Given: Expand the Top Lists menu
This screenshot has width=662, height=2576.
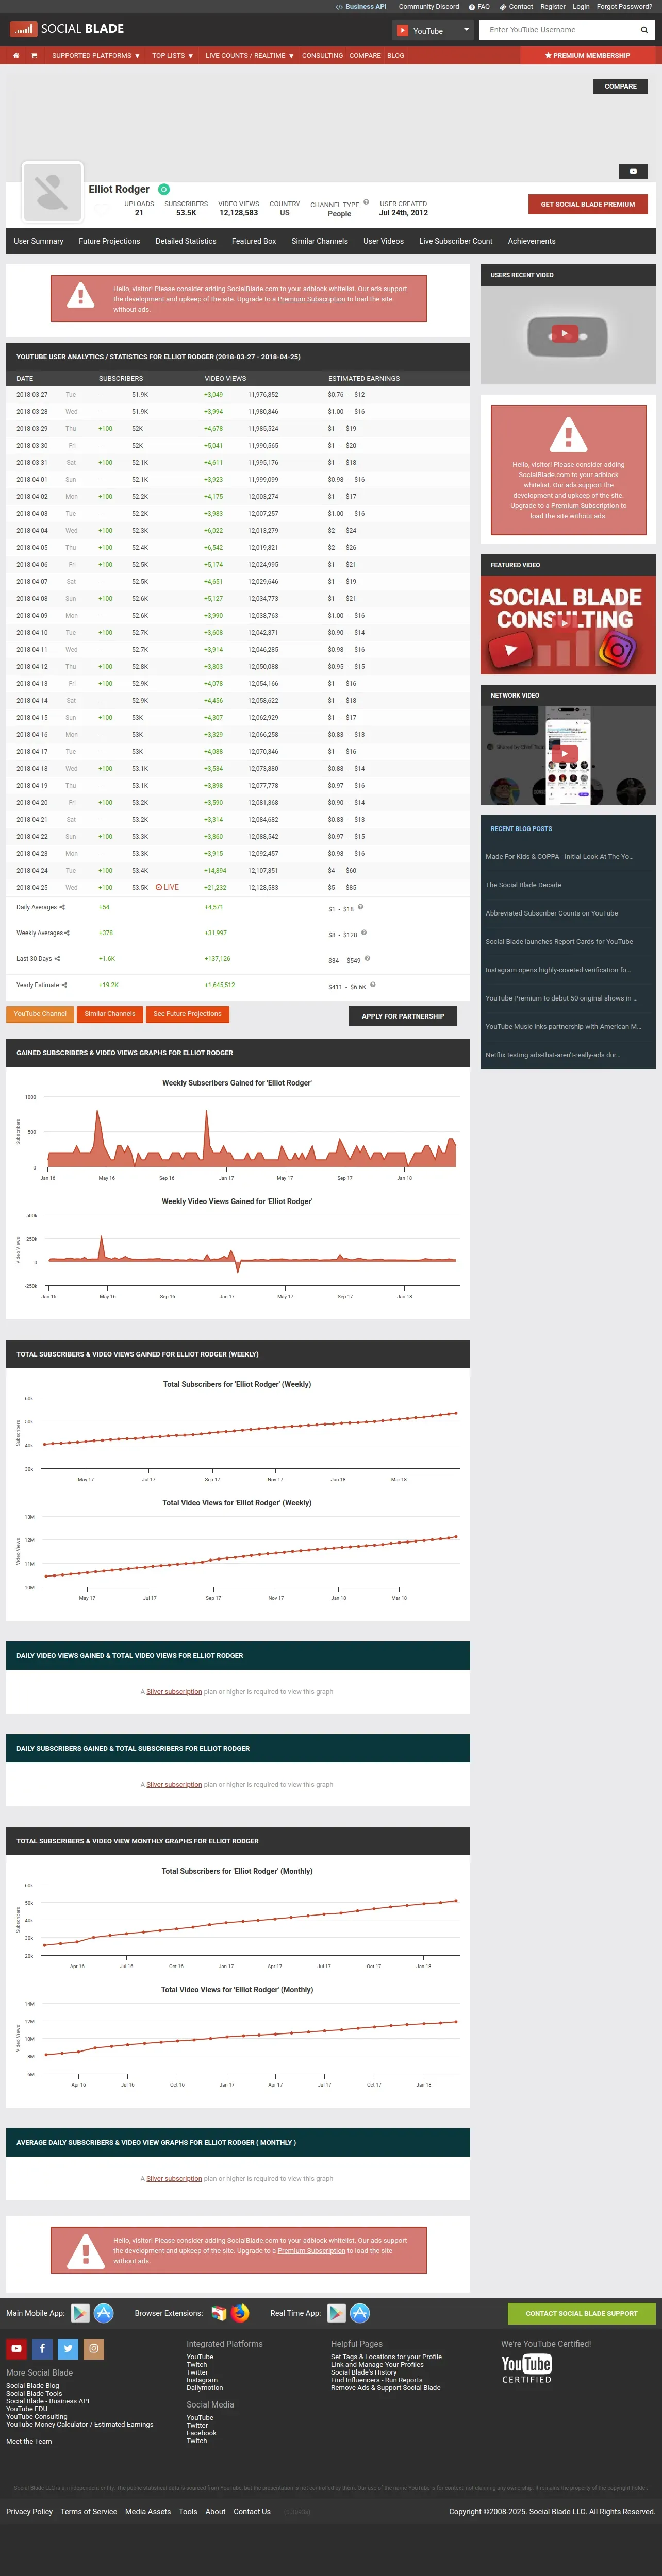Looking at the screenshot, I should (173, 56).
